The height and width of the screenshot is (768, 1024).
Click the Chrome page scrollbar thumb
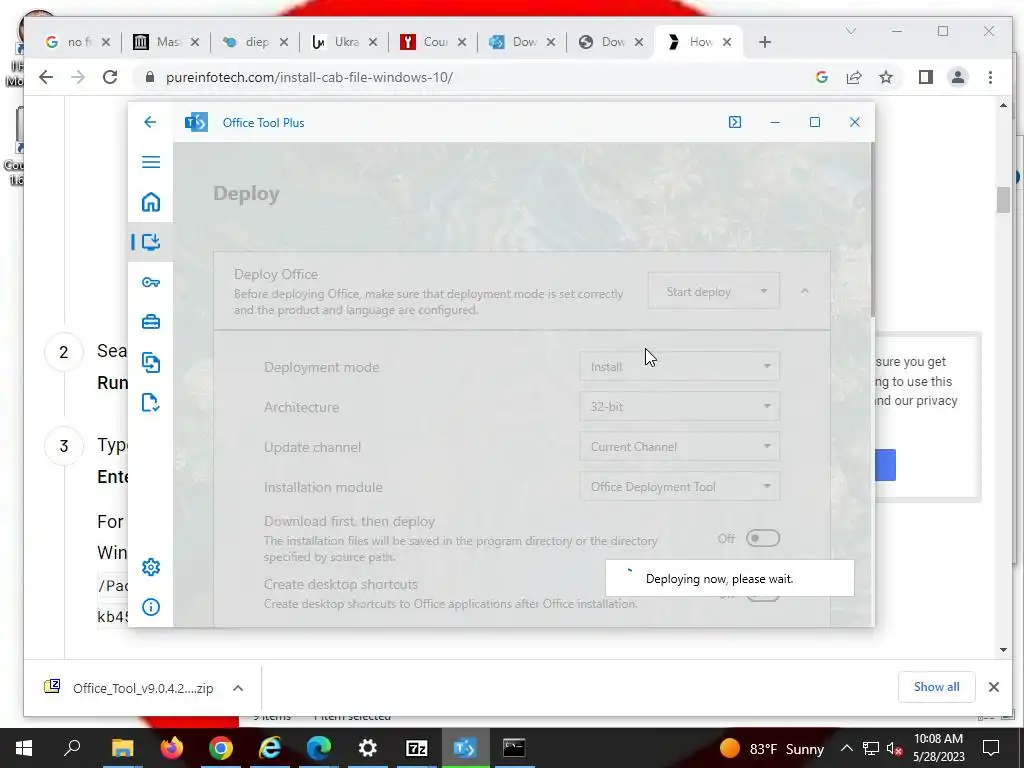pos(1003,200)
